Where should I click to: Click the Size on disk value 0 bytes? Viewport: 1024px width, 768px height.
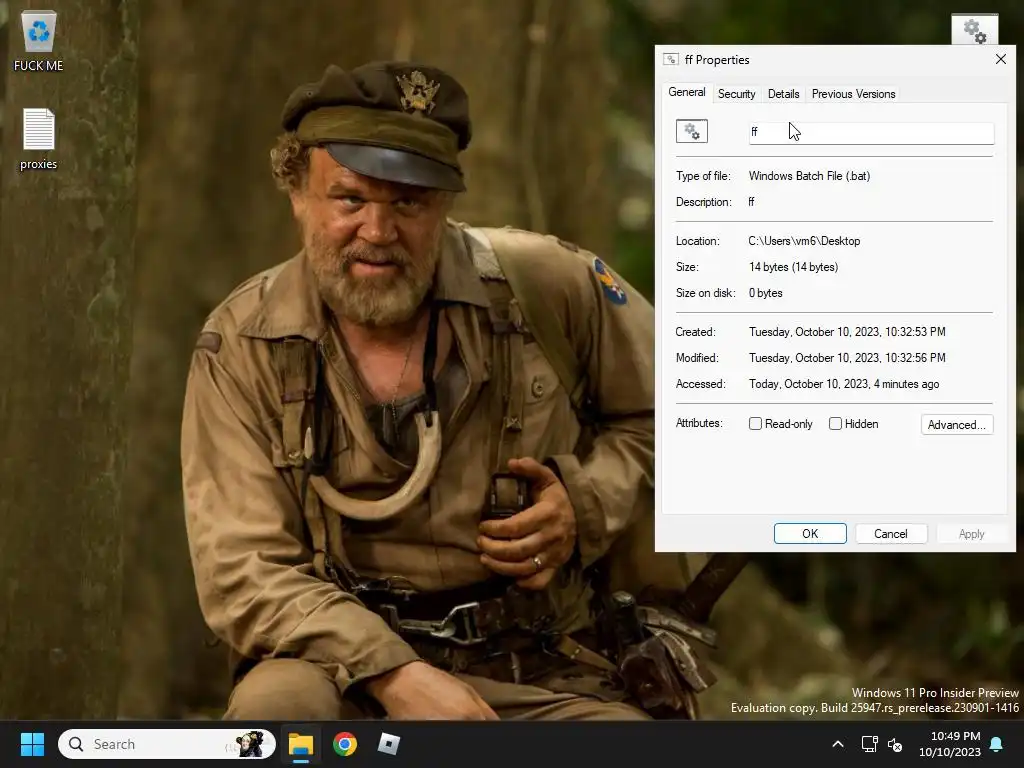click(x=765, y=293)
